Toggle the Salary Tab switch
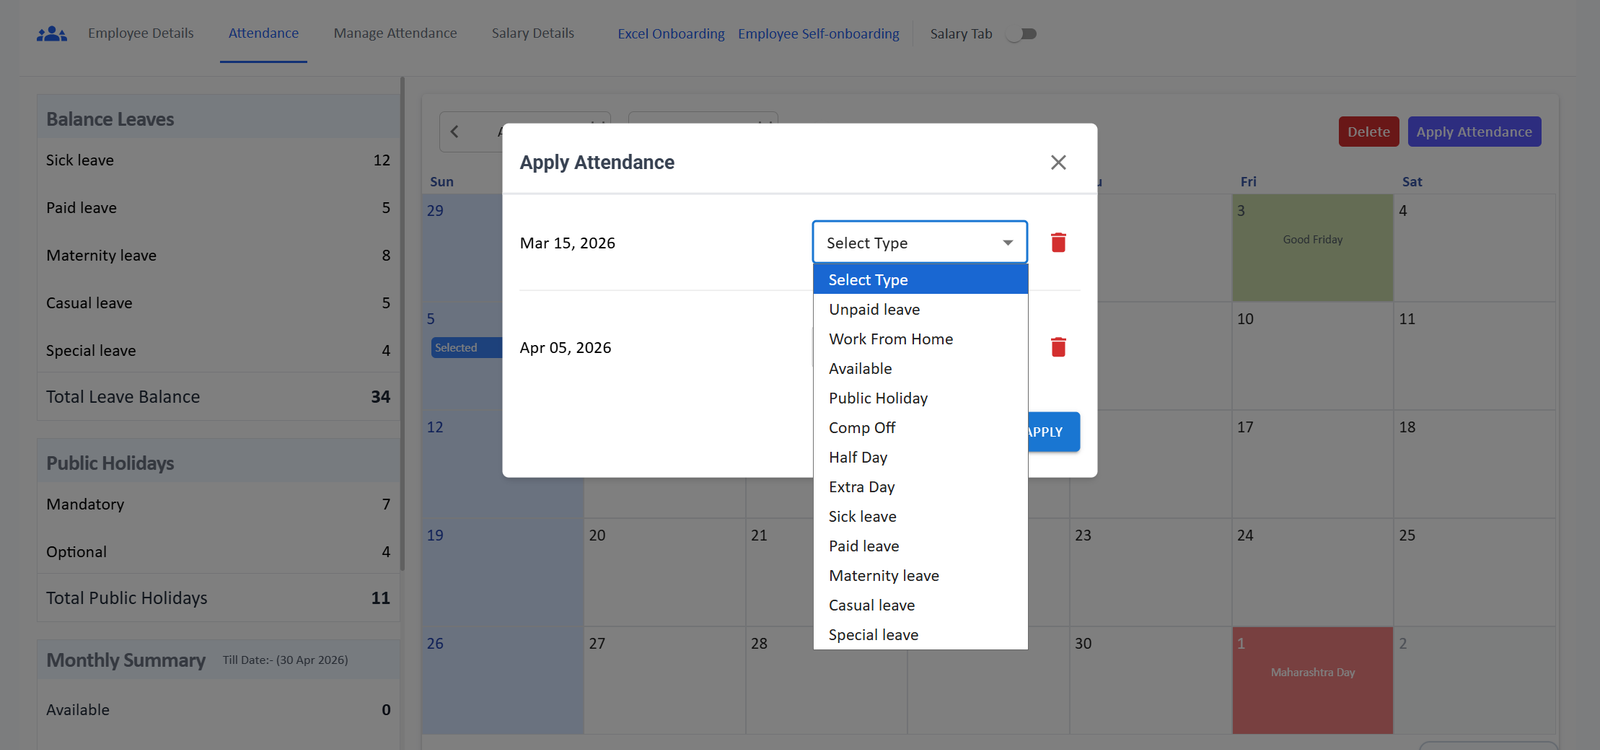 point(1022,34)
